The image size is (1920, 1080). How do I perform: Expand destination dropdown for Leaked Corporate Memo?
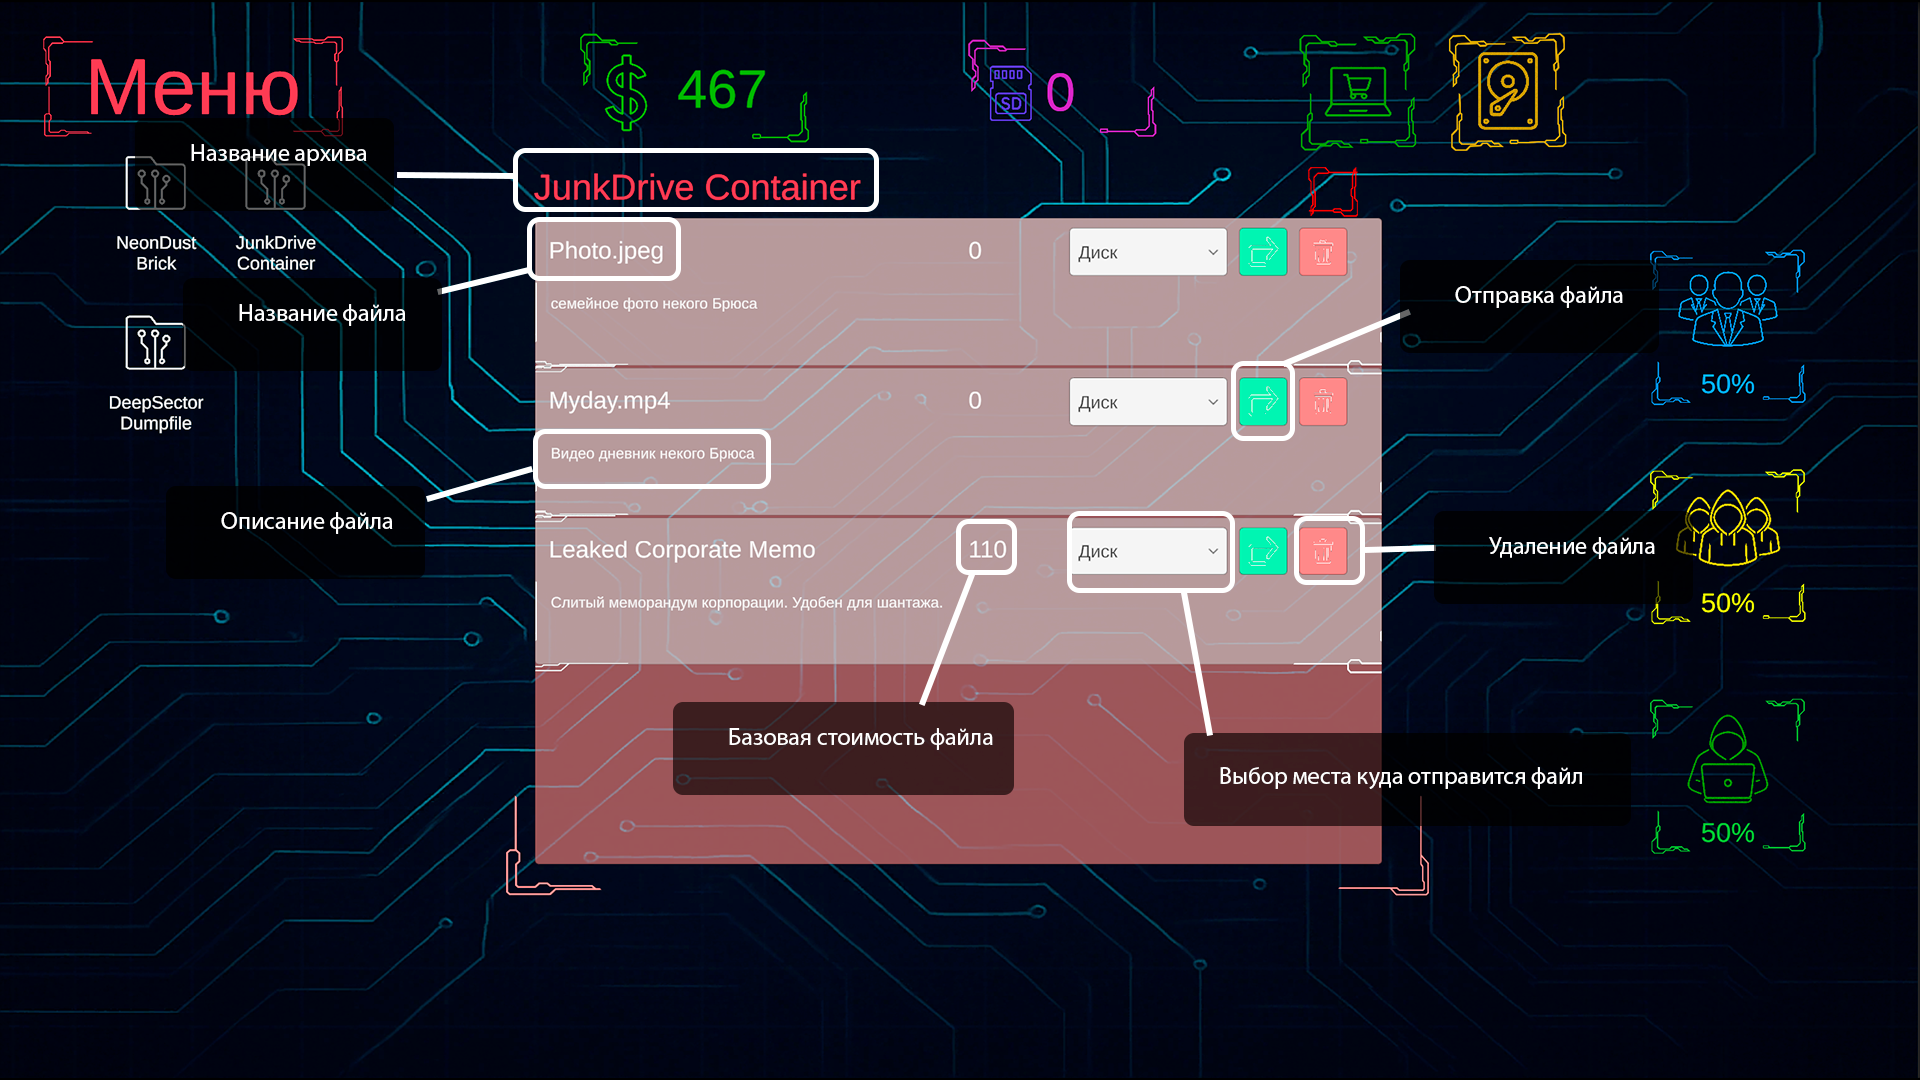pos(1148,551)
